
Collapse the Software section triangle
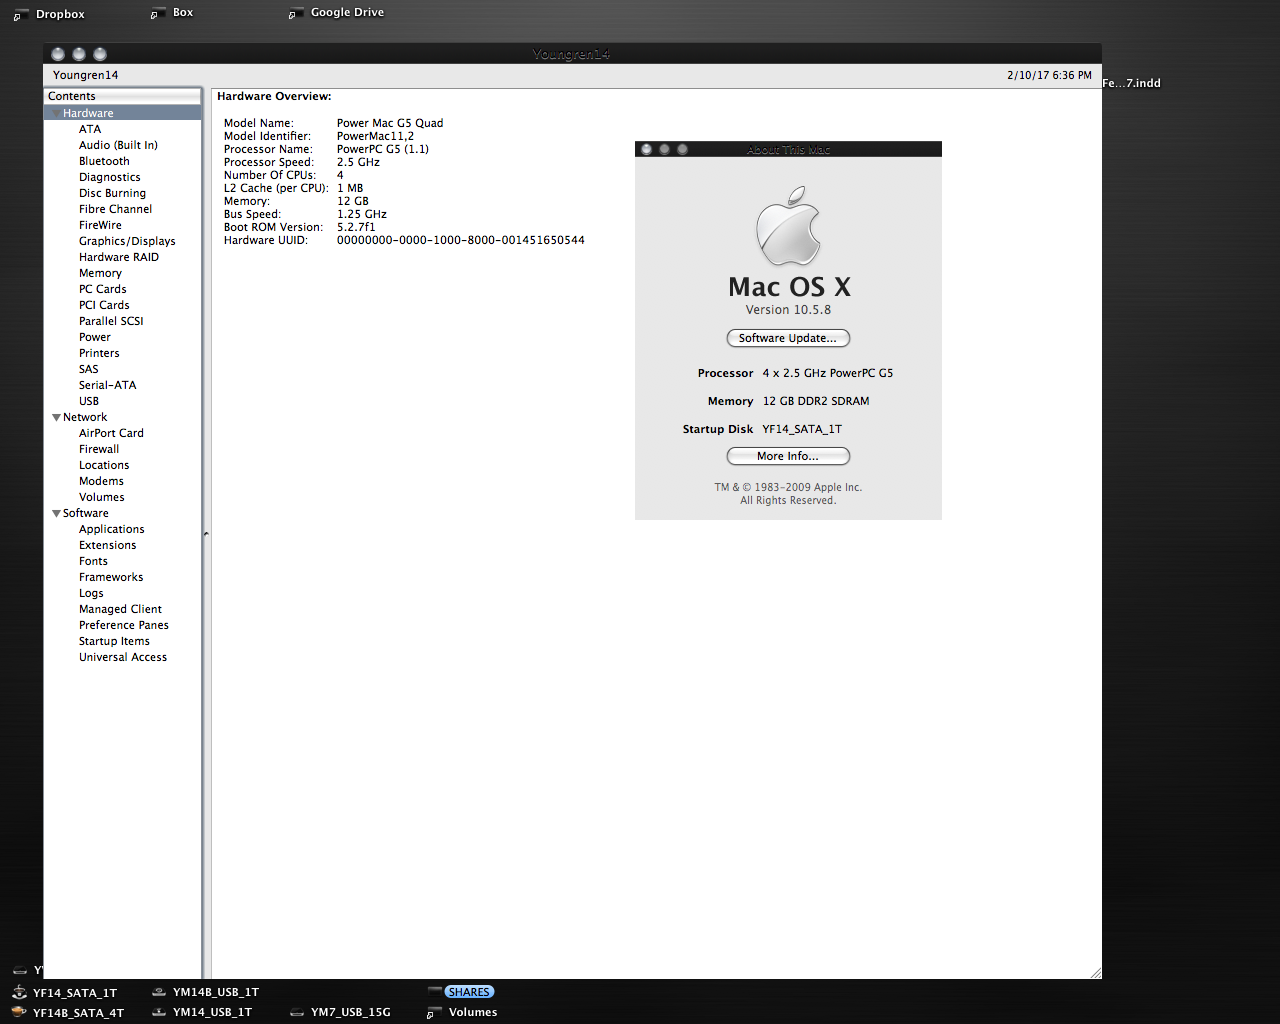pos(56,513)
